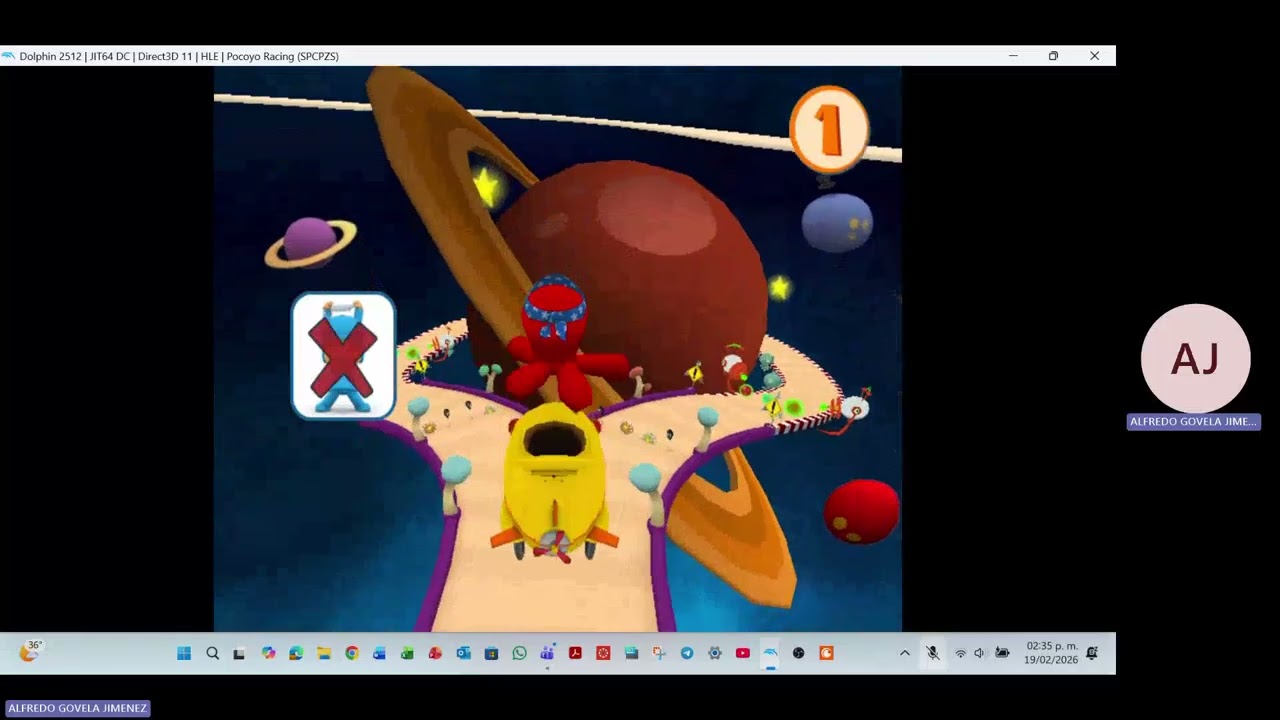Click the Dolphin logo in title bar

8,56
